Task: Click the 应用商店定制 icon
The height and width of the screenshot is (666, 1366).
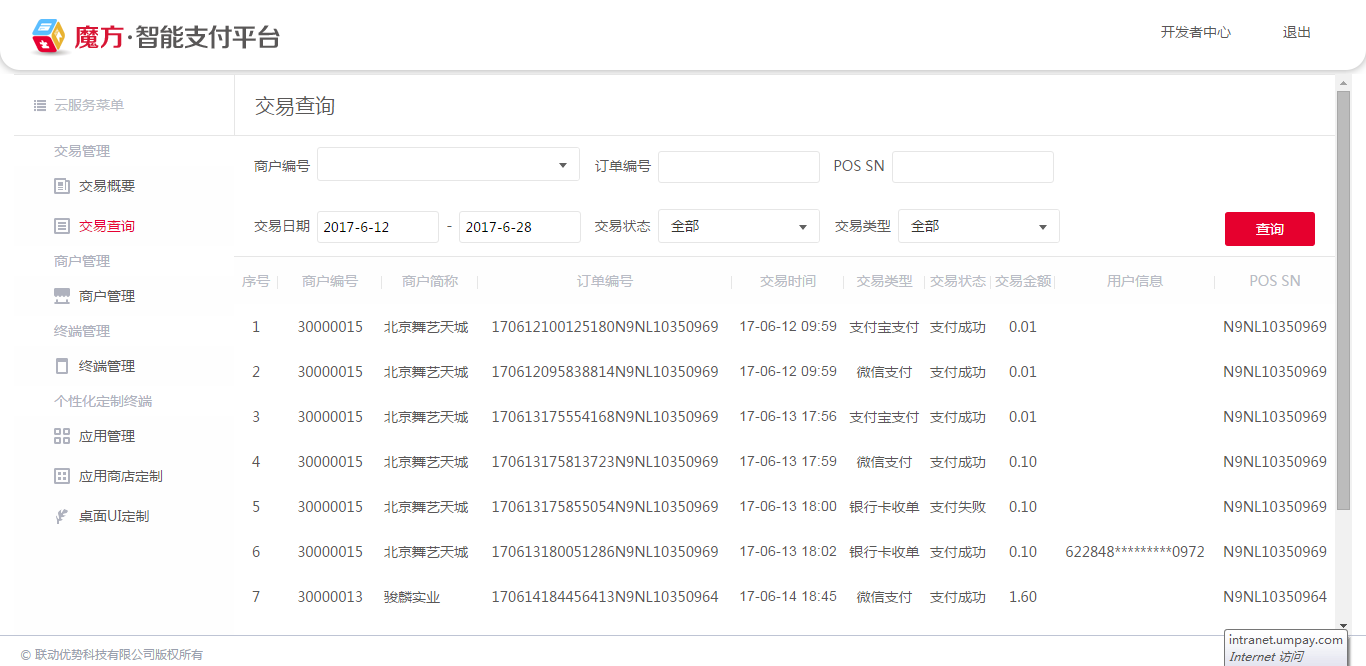Action: 62,476
